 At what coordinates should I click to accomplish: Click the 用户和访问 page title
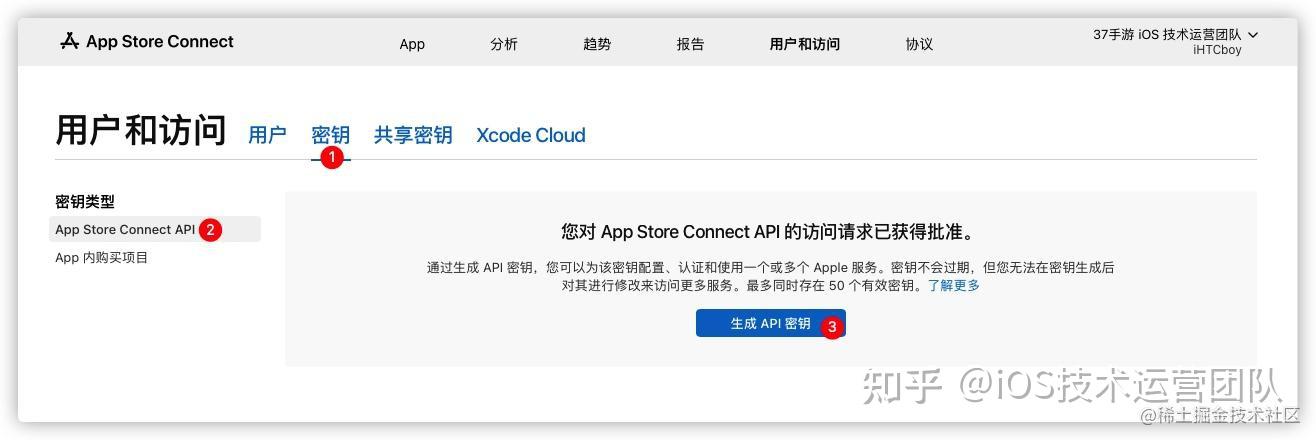tap(141, 131)
